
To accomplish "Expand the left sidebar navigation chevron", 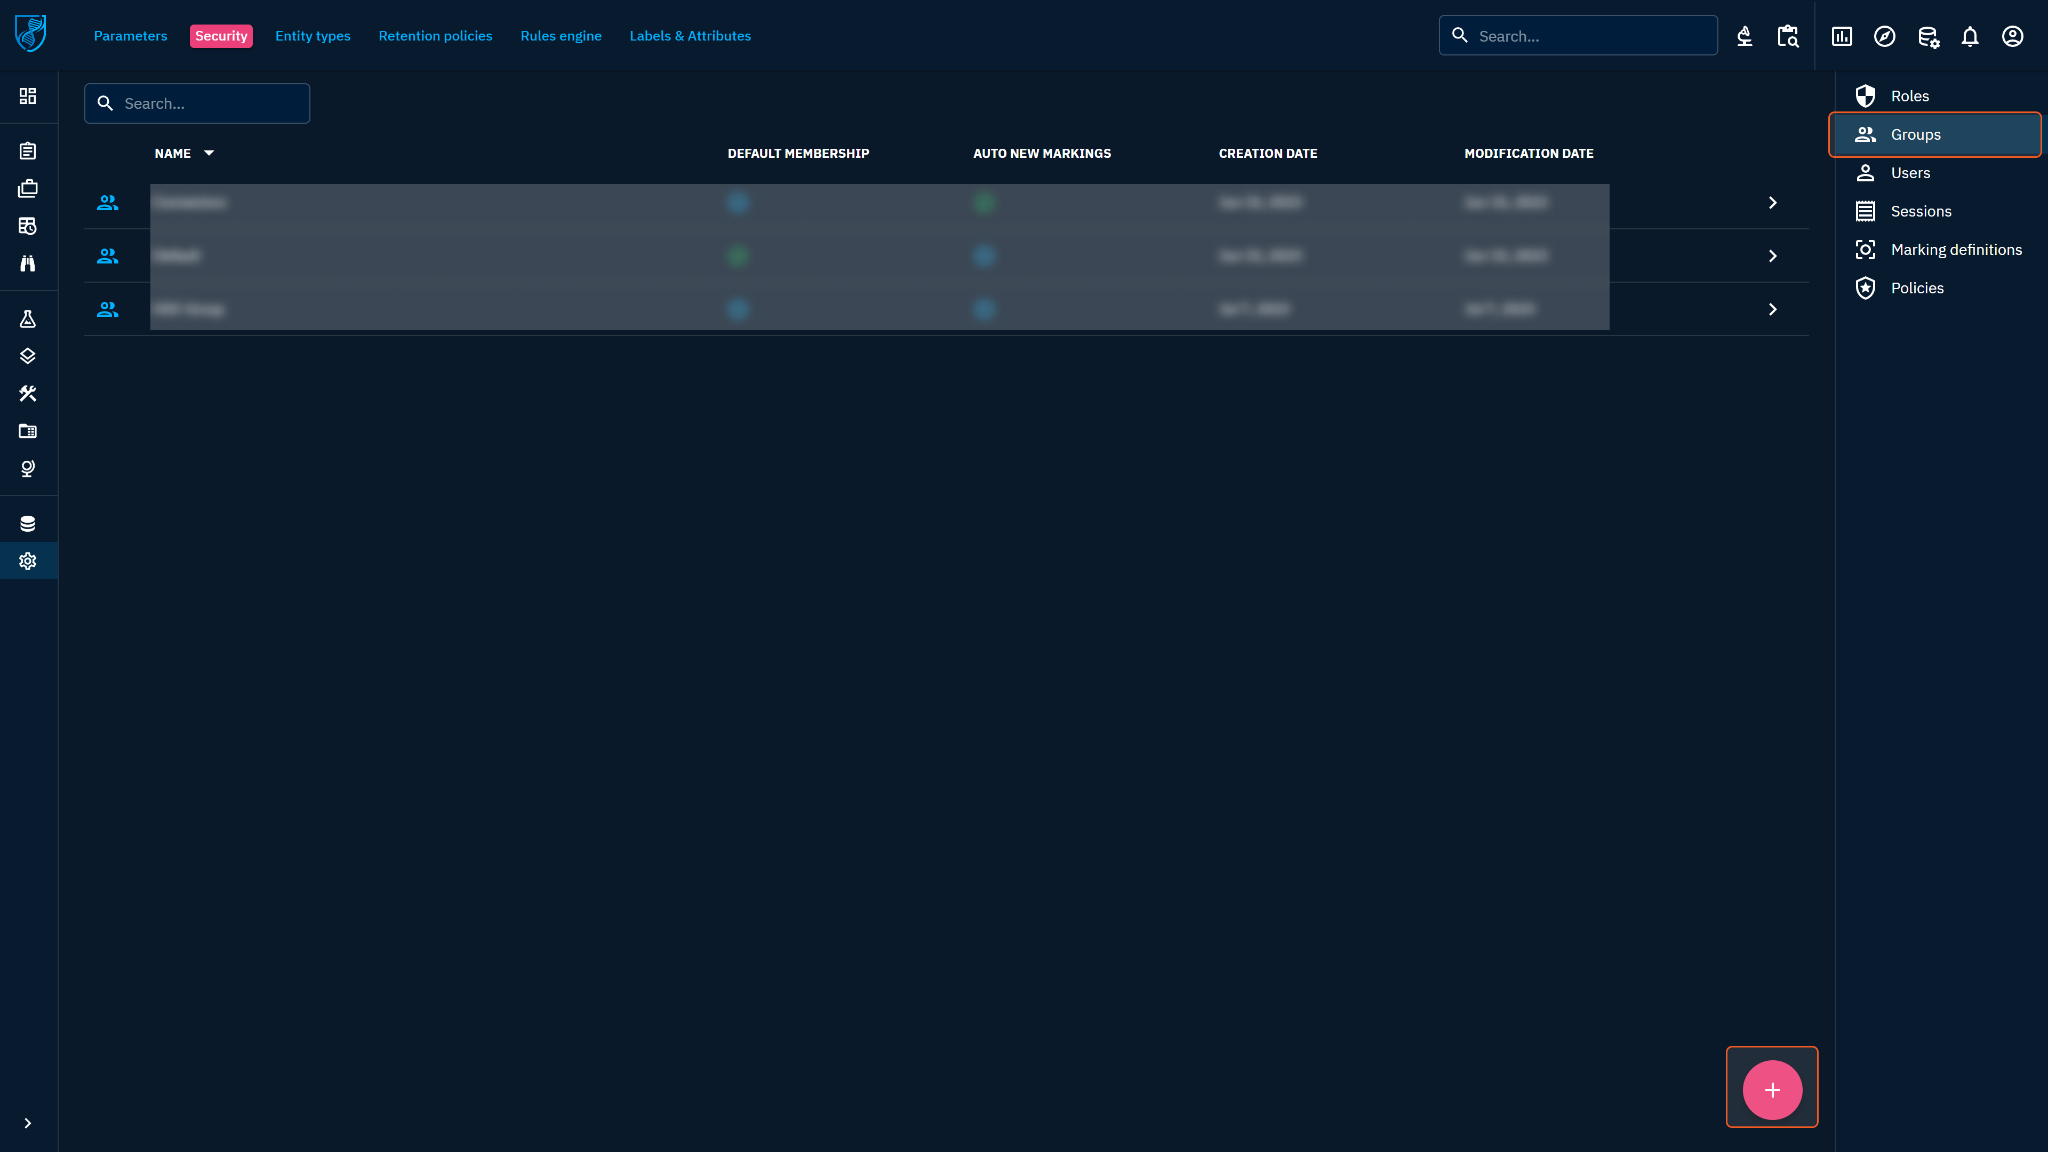I will point(28,1123).
